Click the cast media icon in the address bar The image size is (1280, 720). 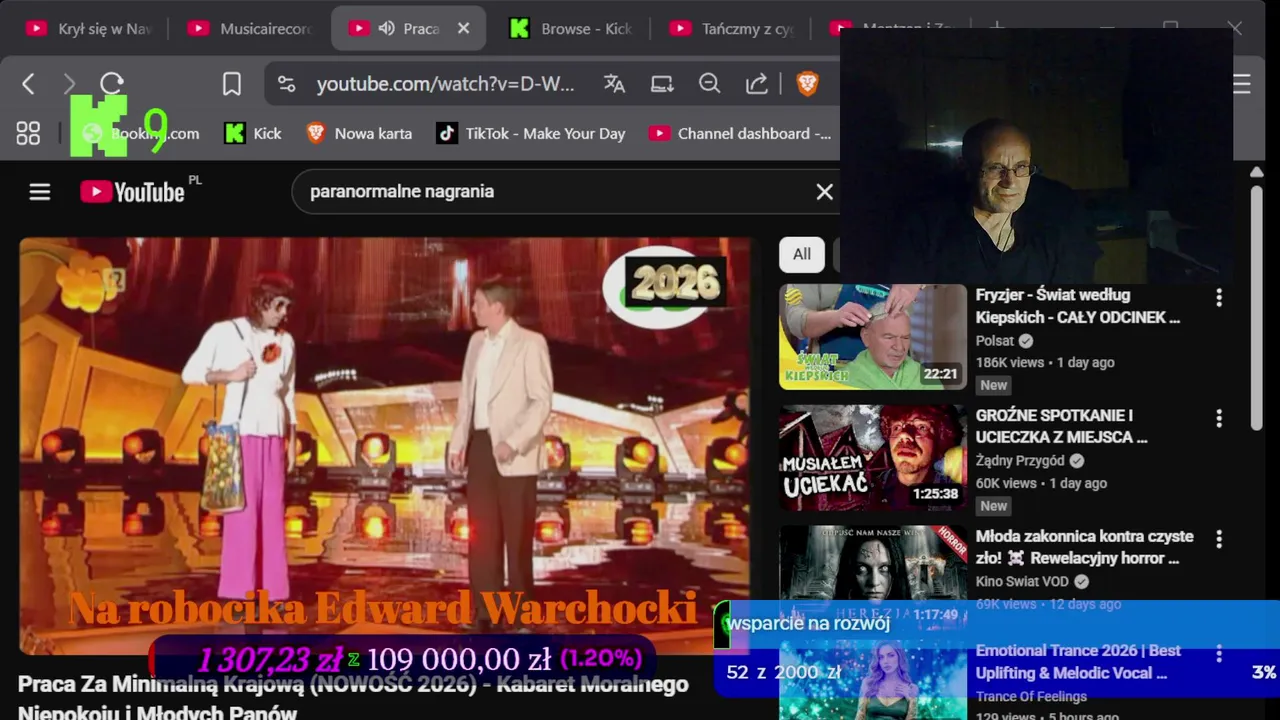[x=662, y=84]
